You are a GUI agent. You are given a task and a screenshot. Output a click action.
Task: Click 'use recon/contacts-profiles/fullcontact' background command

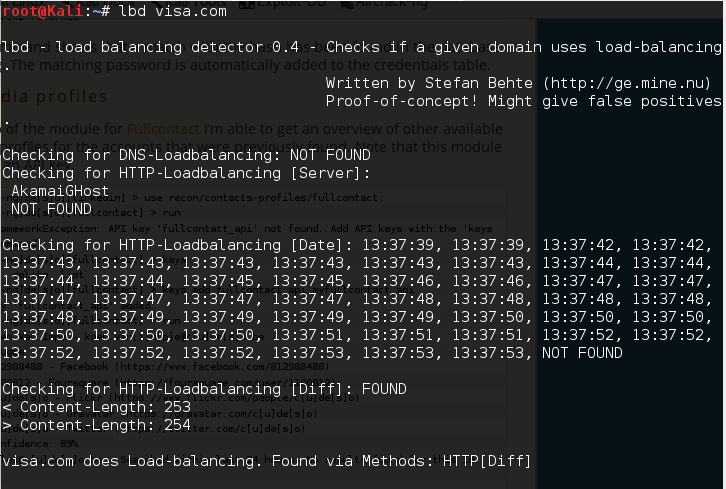[261, 198]
